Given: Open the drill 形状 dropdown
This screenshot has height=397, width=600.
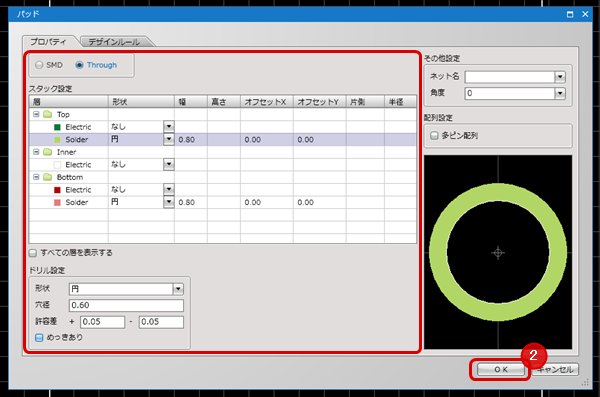Looking at the screenshot, I should click(x=178, y=289).
